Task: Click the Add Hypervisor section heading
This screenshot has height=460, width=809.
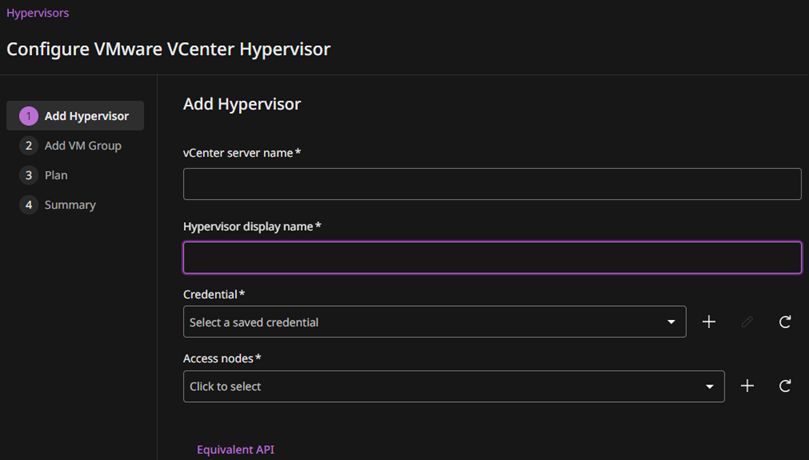Action: tap(242, 104)
